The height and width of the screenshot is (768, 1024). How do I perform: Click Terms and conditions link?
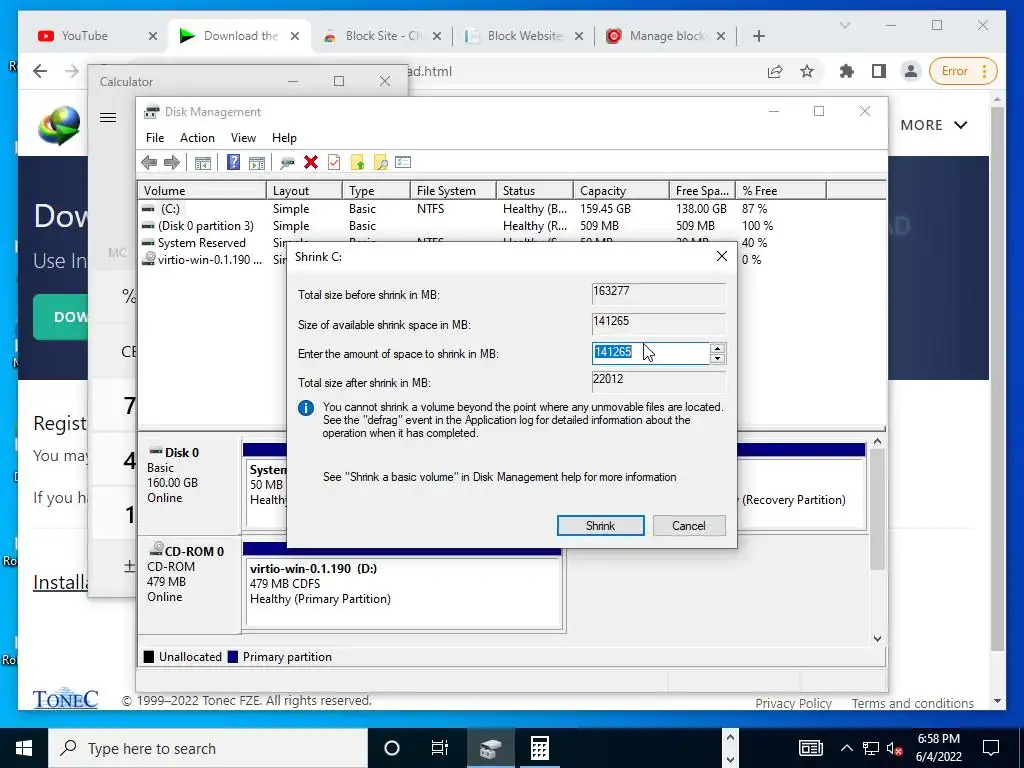[912, 703]
